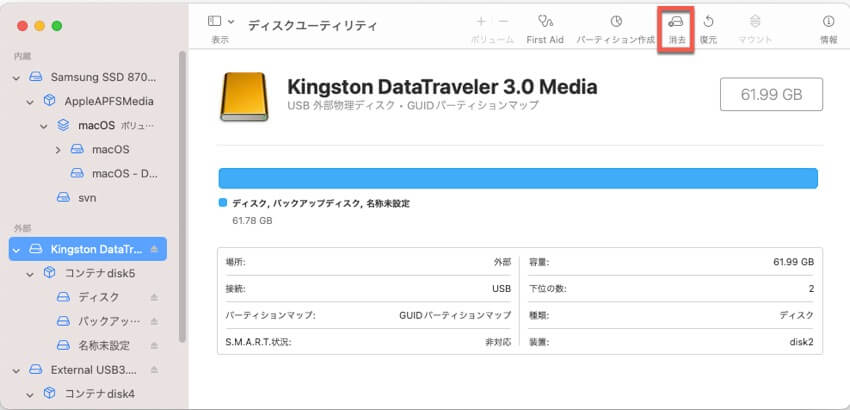Eject the External USB3 drive
Image resolution: width=850 pixels, height=410 pixels.
(154, 370)
